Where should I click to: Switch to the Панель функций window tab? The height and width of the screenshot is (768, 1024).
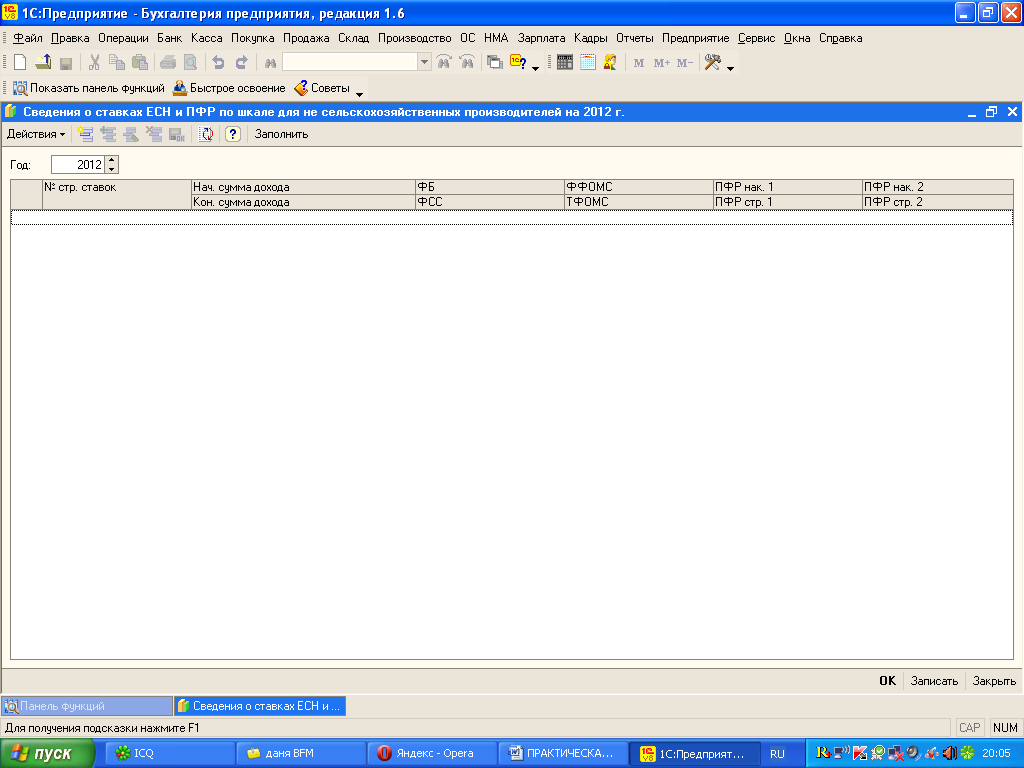(88, 706)
